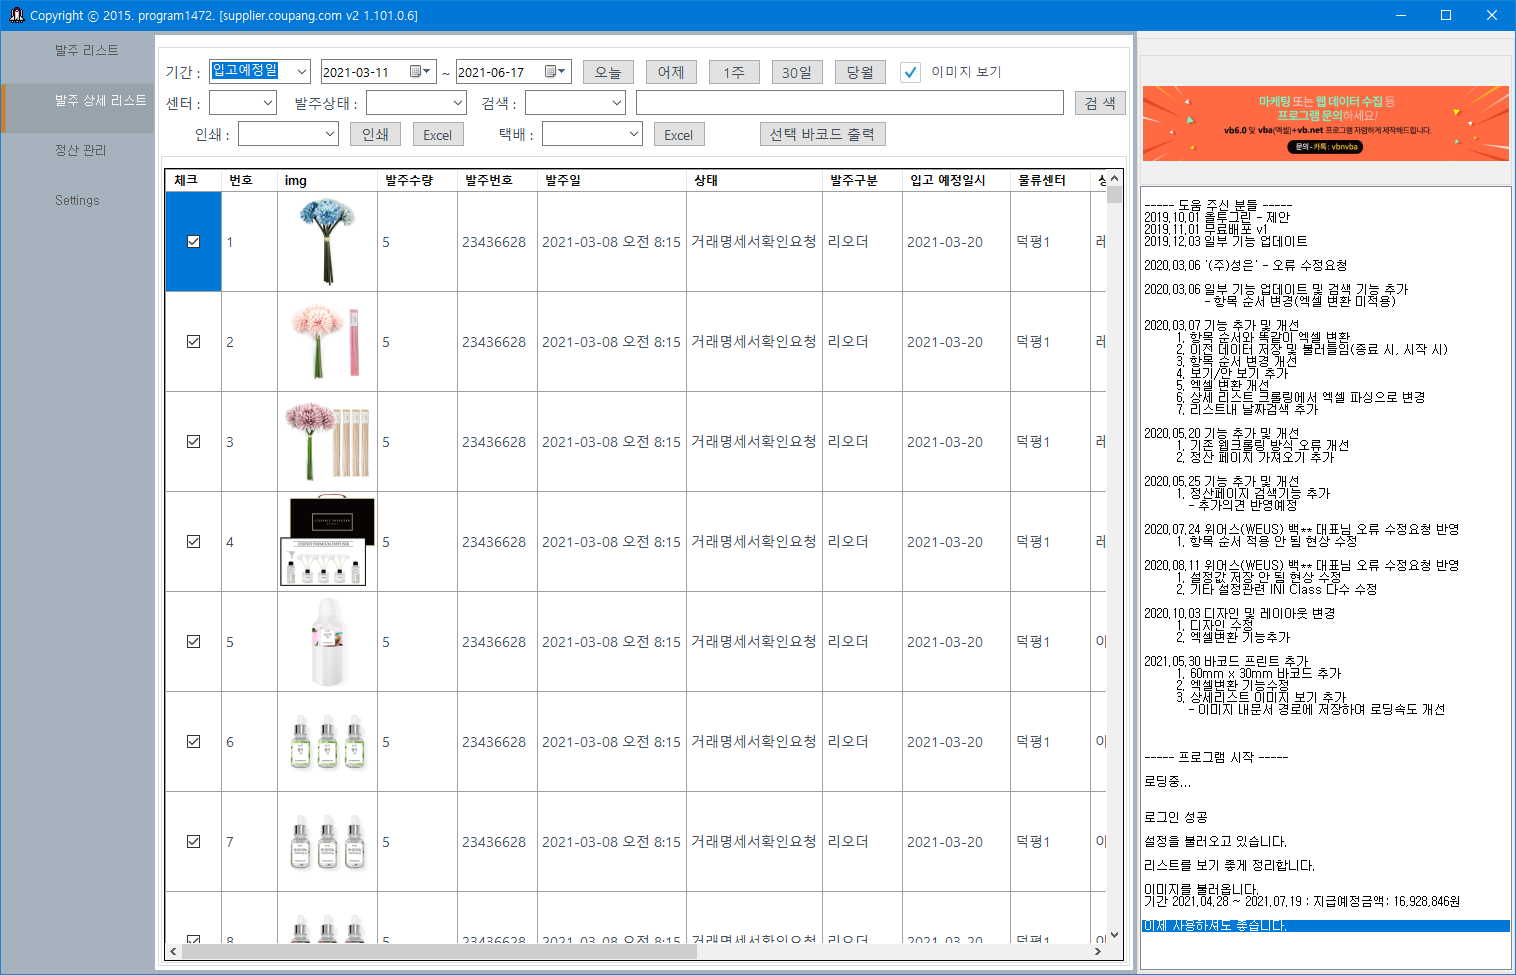This screenshot has width=1516, height=975.
Task: Click the 오늘 date filter button
Action: point(608,71)
